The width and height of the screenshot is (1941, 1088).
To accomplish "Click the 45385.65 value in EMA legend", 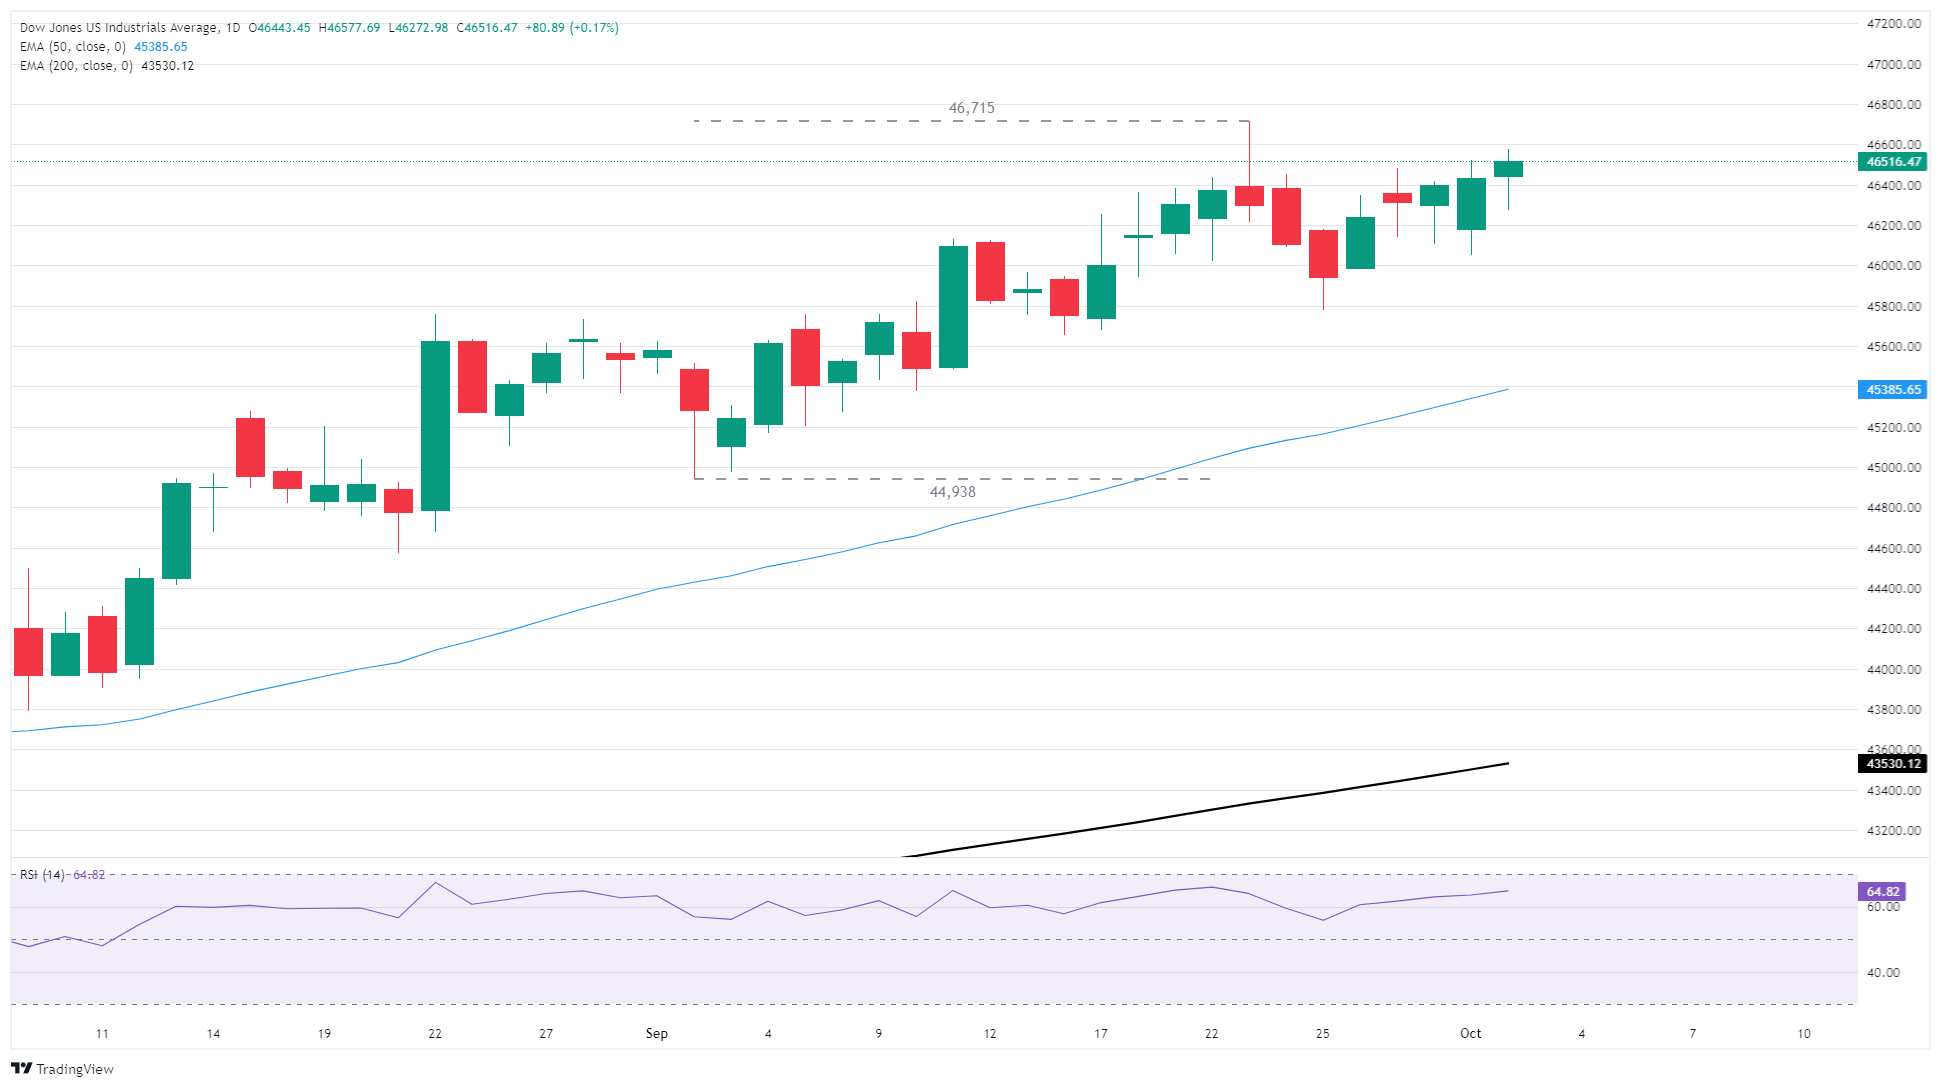I will click(160, 47).
